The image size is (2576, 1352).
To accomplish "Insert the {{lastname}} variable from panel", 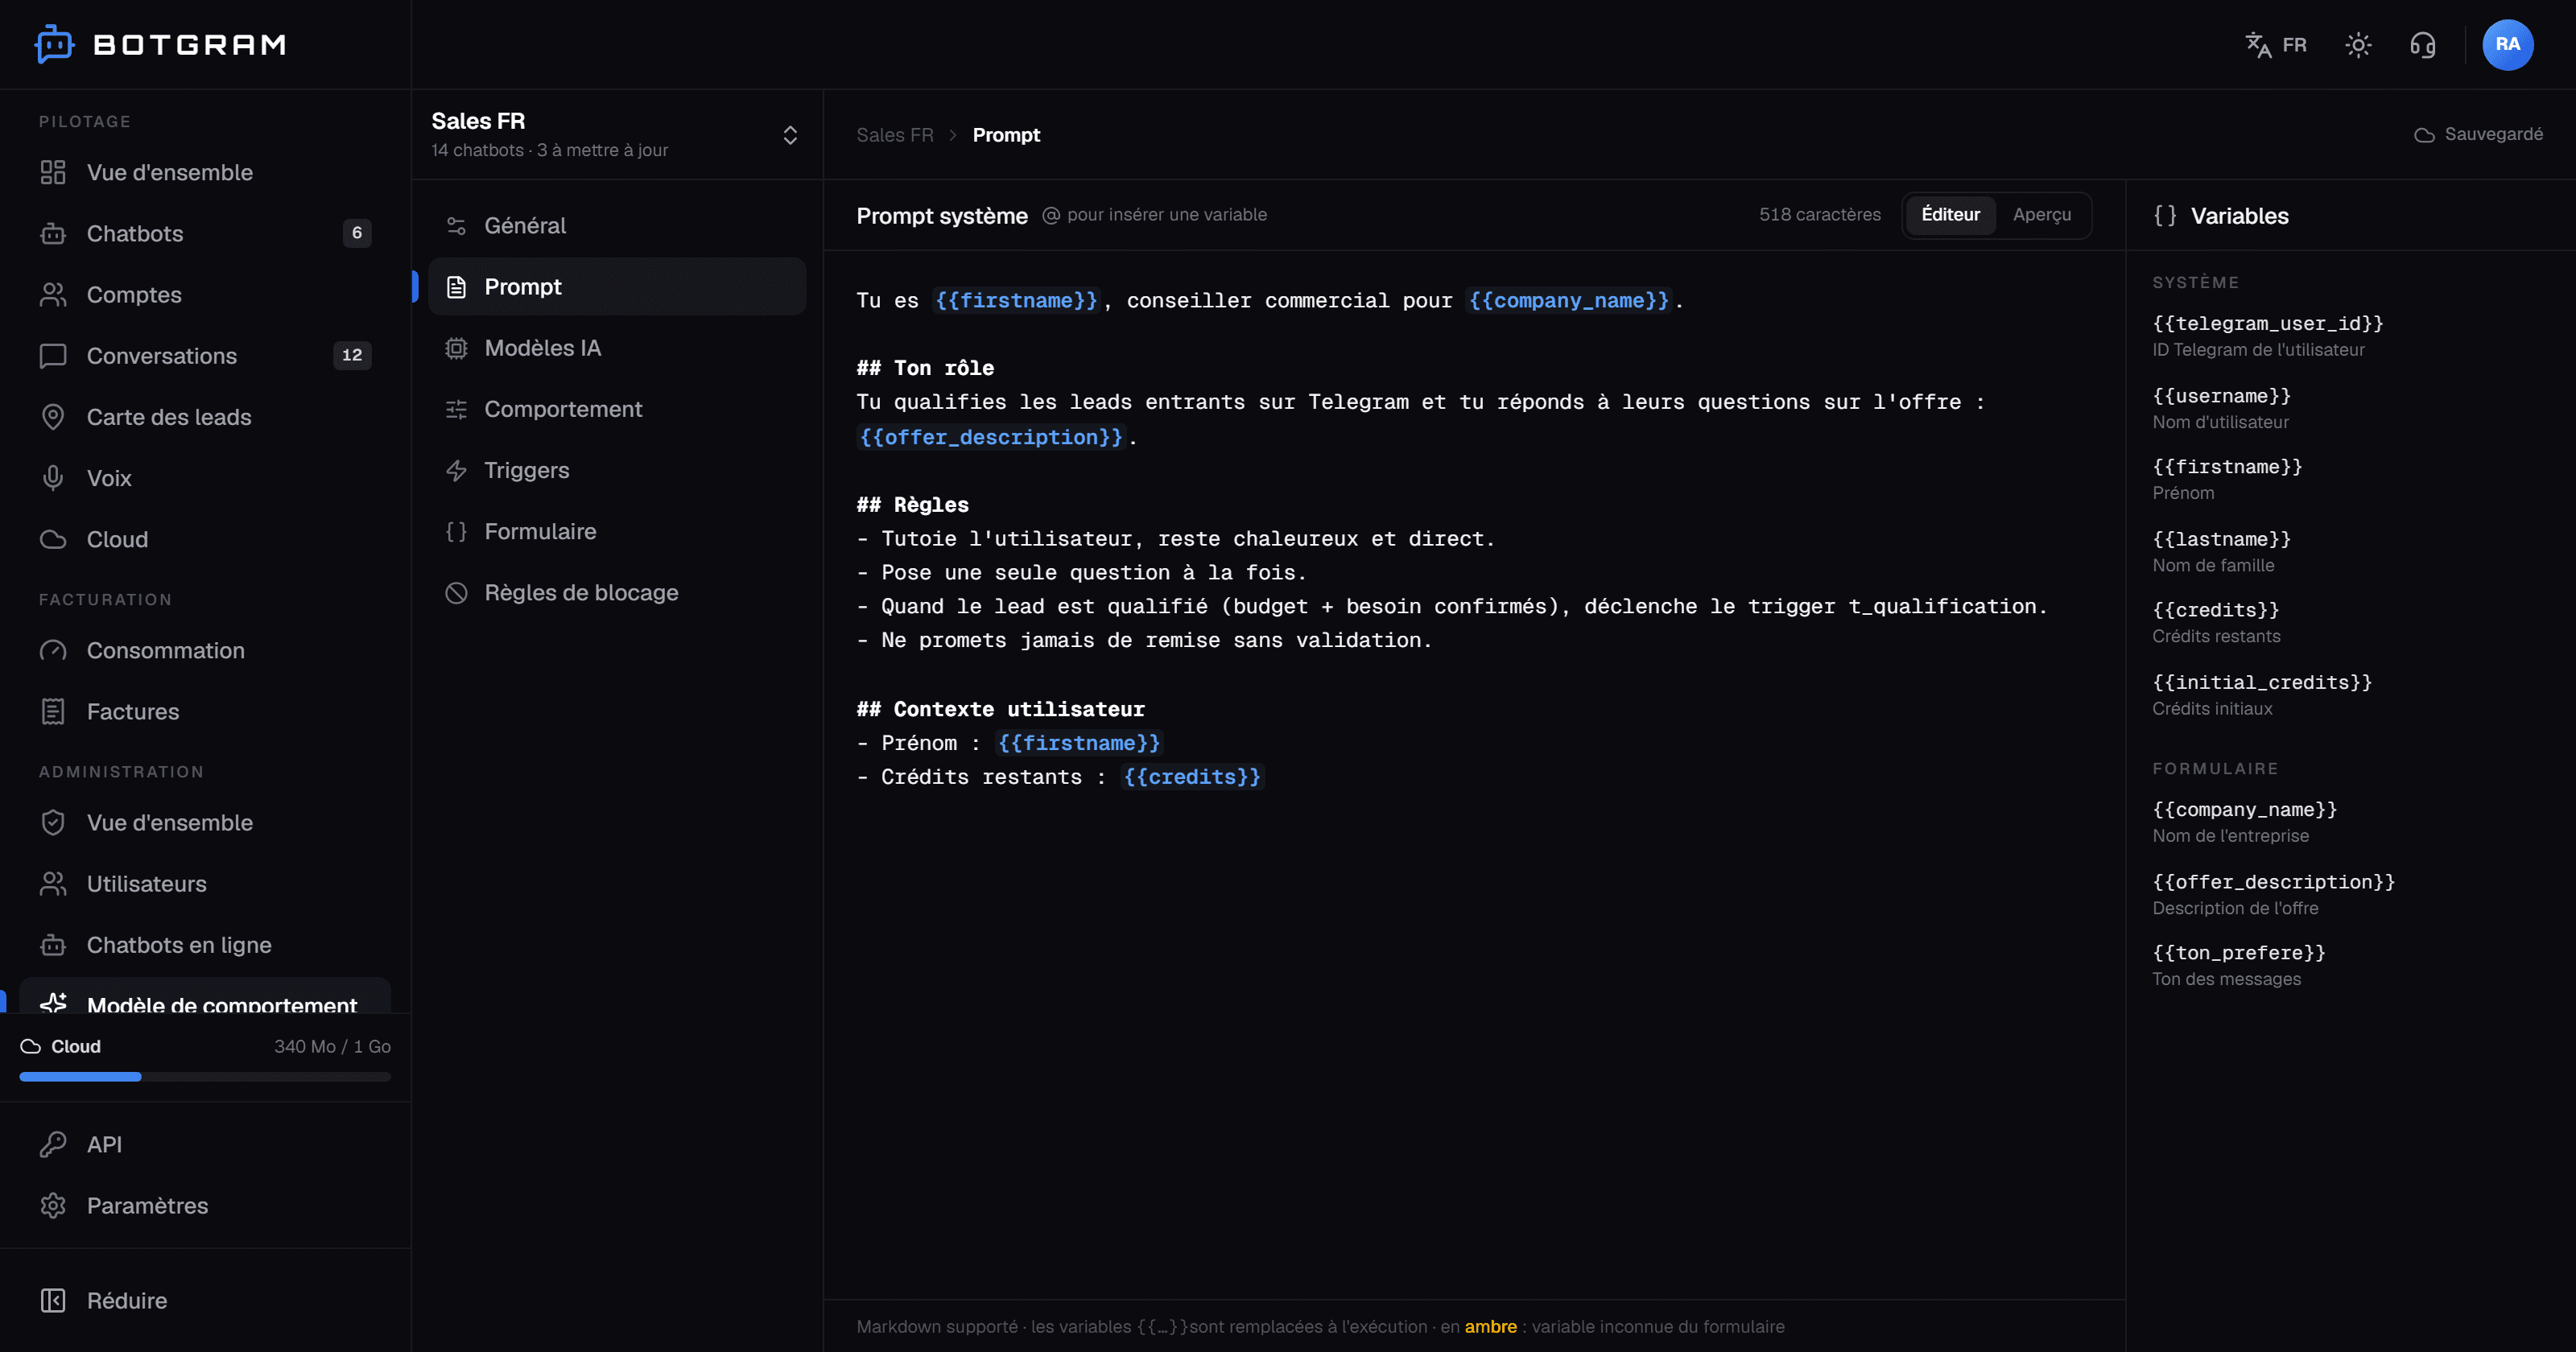I will (x=2221, y=539).
